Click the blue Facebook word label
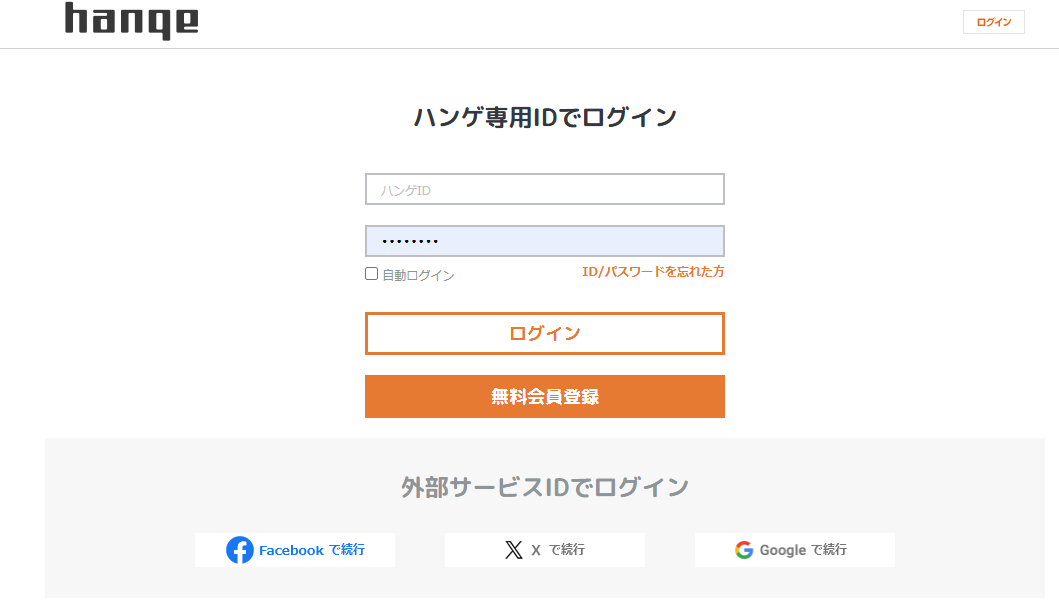The image size is (1059, 609). coord(291,550)
